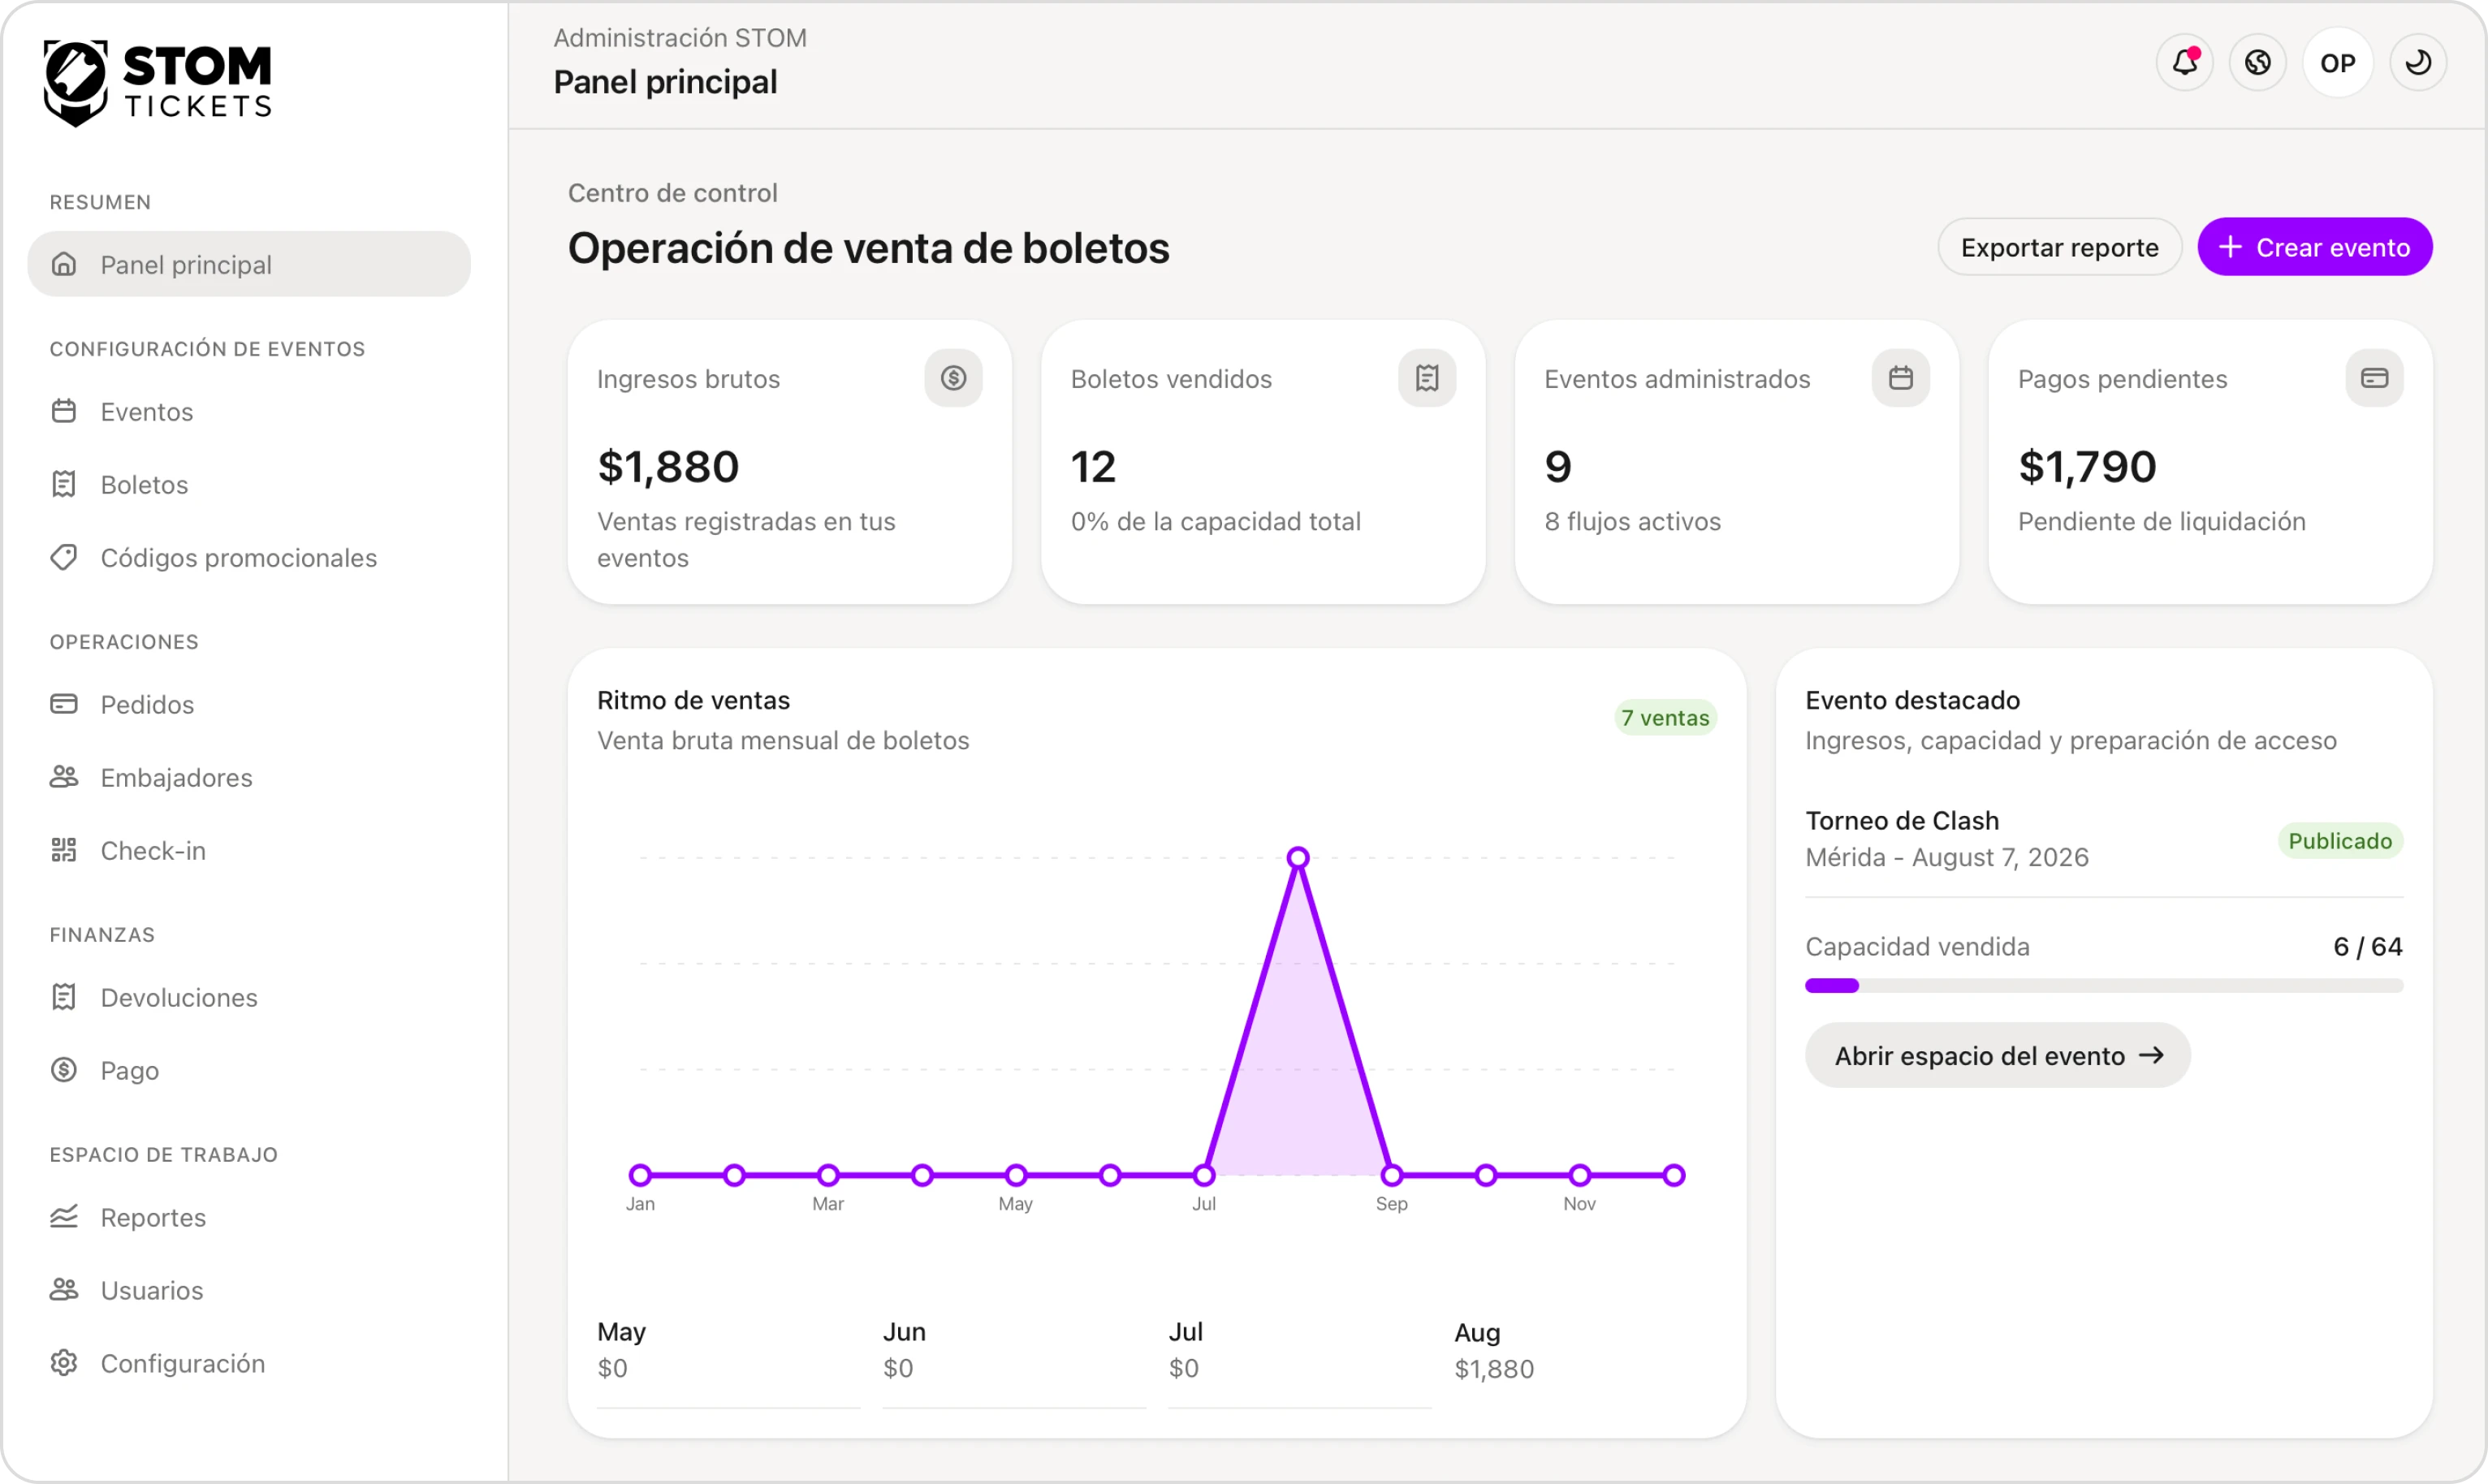
Task: Click the globe language icon
Action: (x=2258, y=63)
